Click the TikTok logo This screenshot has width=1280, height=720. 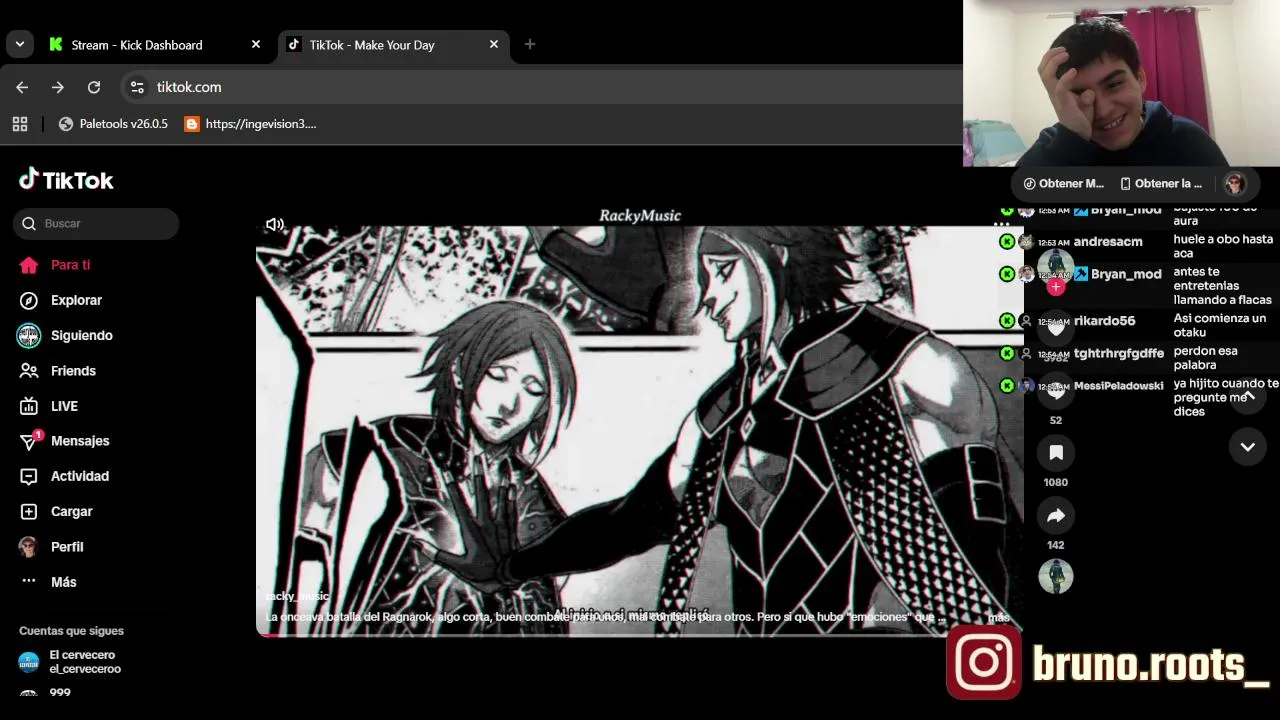coord(66,180)
